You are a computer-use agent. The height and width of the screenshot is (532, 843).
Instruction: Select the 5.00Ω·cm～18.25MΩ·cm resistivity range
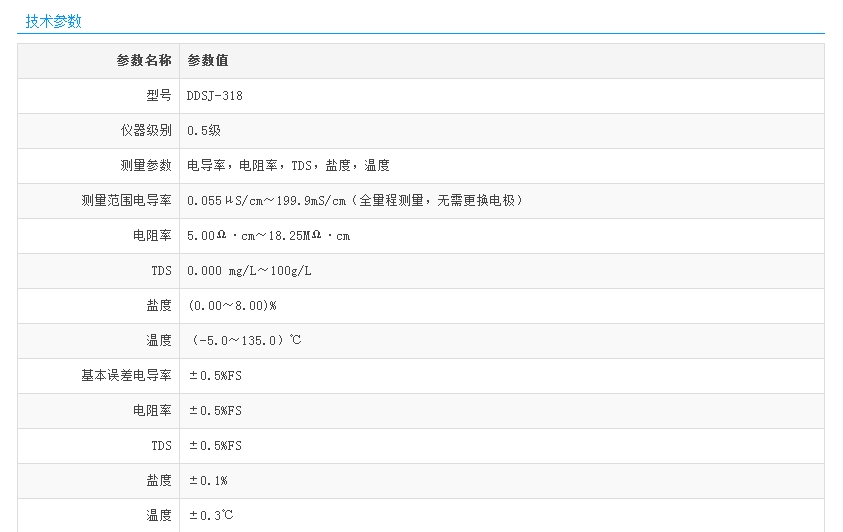[x=268, y=236]
